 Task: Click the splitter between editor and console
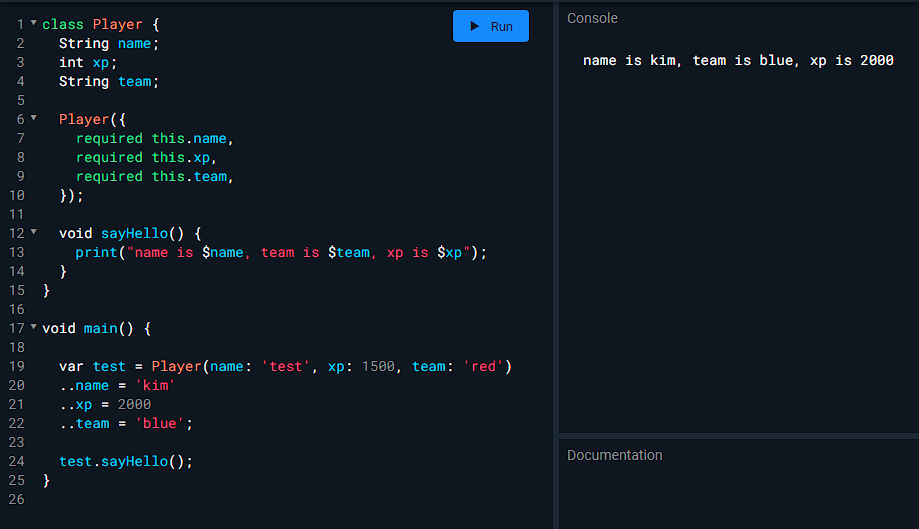click(556, 265)
